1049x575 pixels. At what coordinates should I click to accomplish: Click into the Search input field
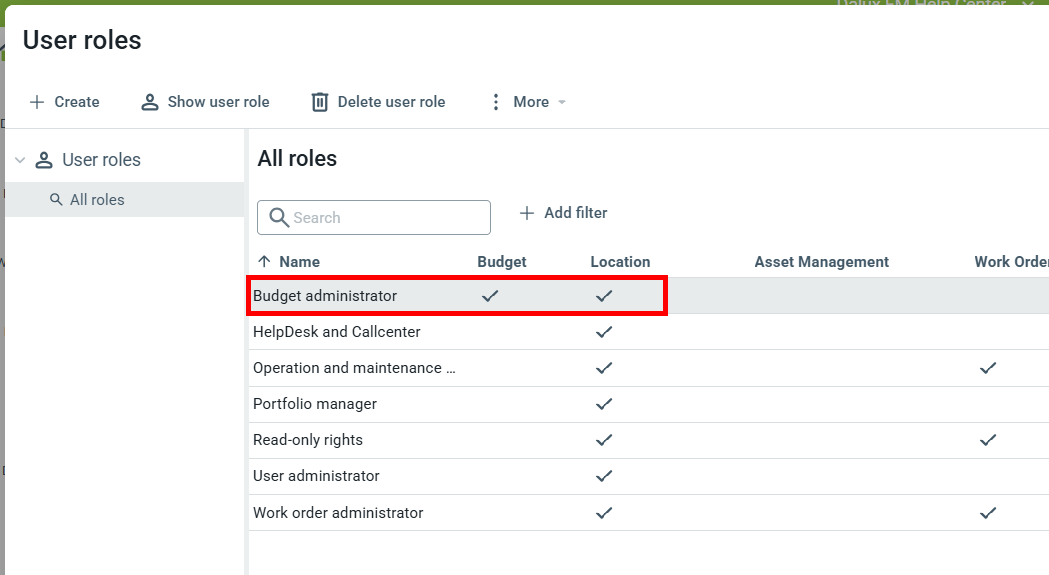coord(385,218)
